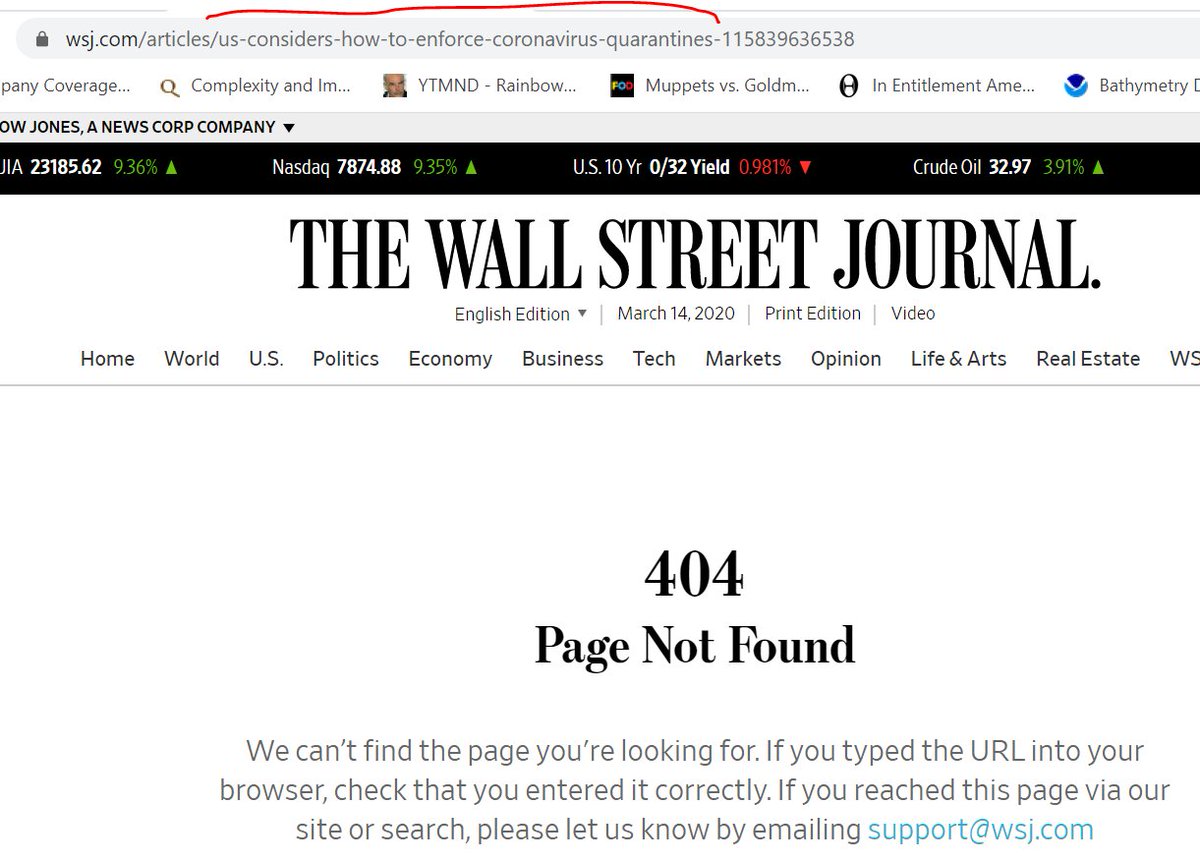Open the Video link

[x=913, y=313]
